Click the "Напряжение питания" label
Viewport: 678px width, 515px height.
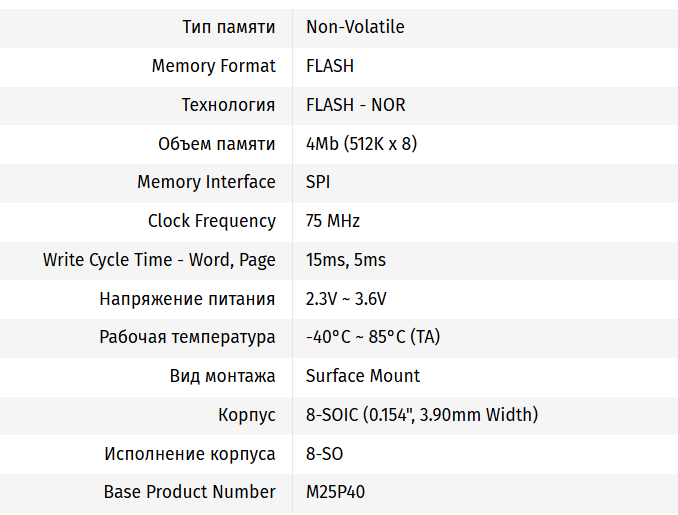coord(187,299)
